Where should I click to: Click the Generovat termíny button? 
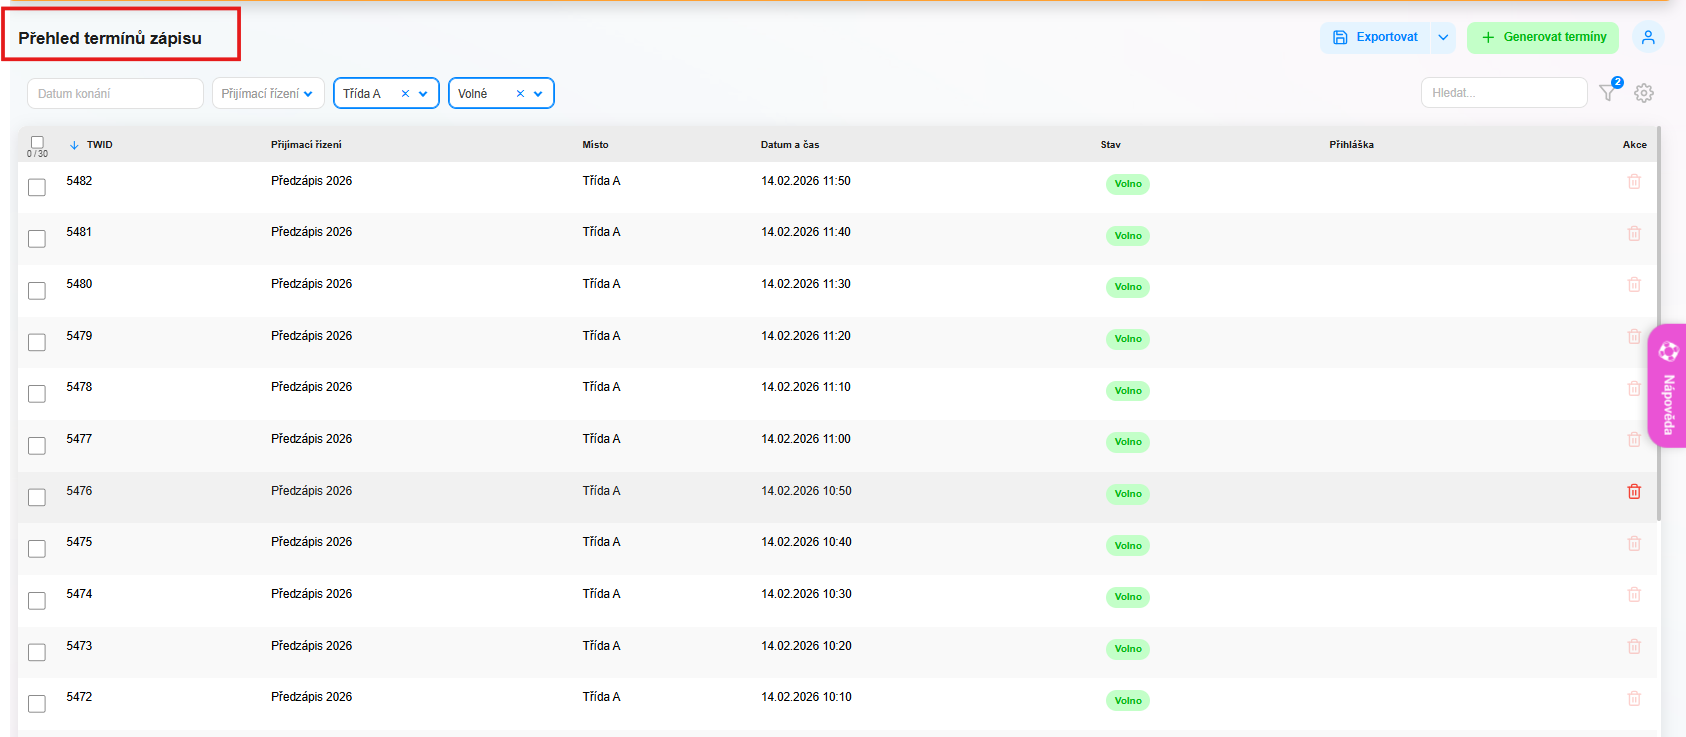tap(1542, 37)
